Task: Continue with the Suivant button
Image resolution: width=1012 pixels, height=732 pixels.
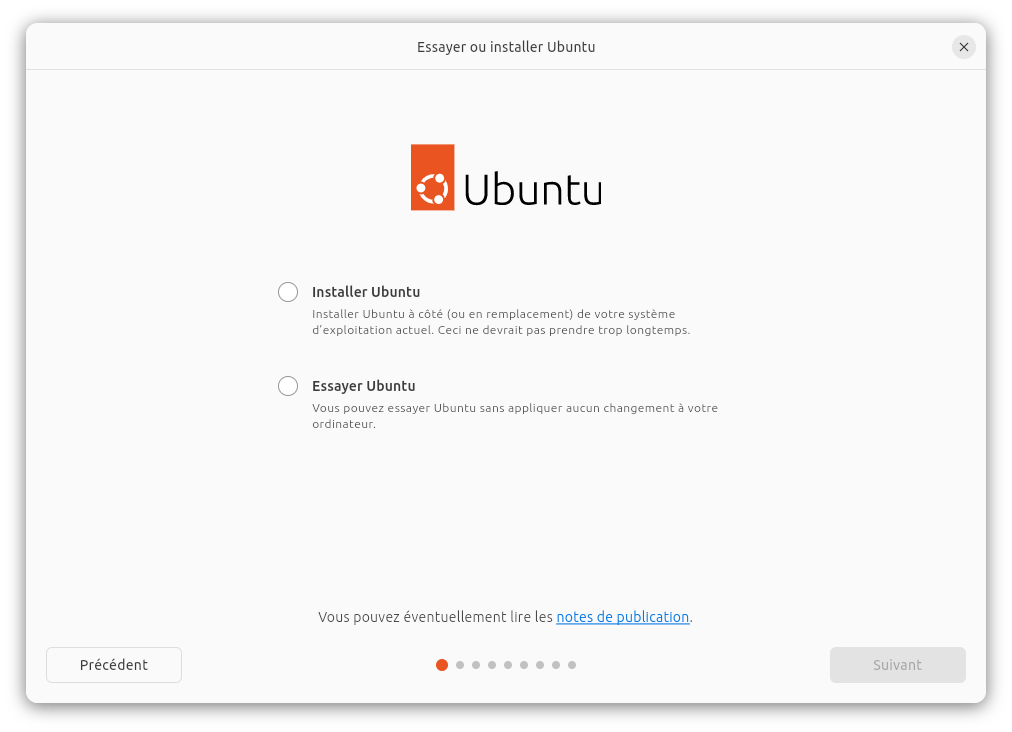Action: point(898,665)
